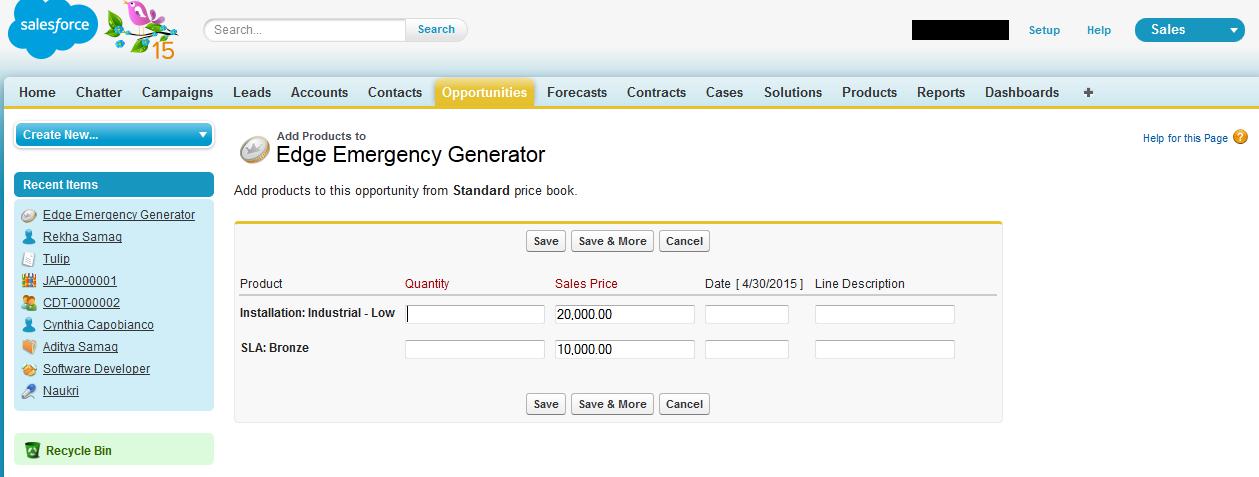Click Line Description field for SLA: Bronze
The width and height of the screenshot is (1259, 477).
pyautogui.click(x=885, y=349)
